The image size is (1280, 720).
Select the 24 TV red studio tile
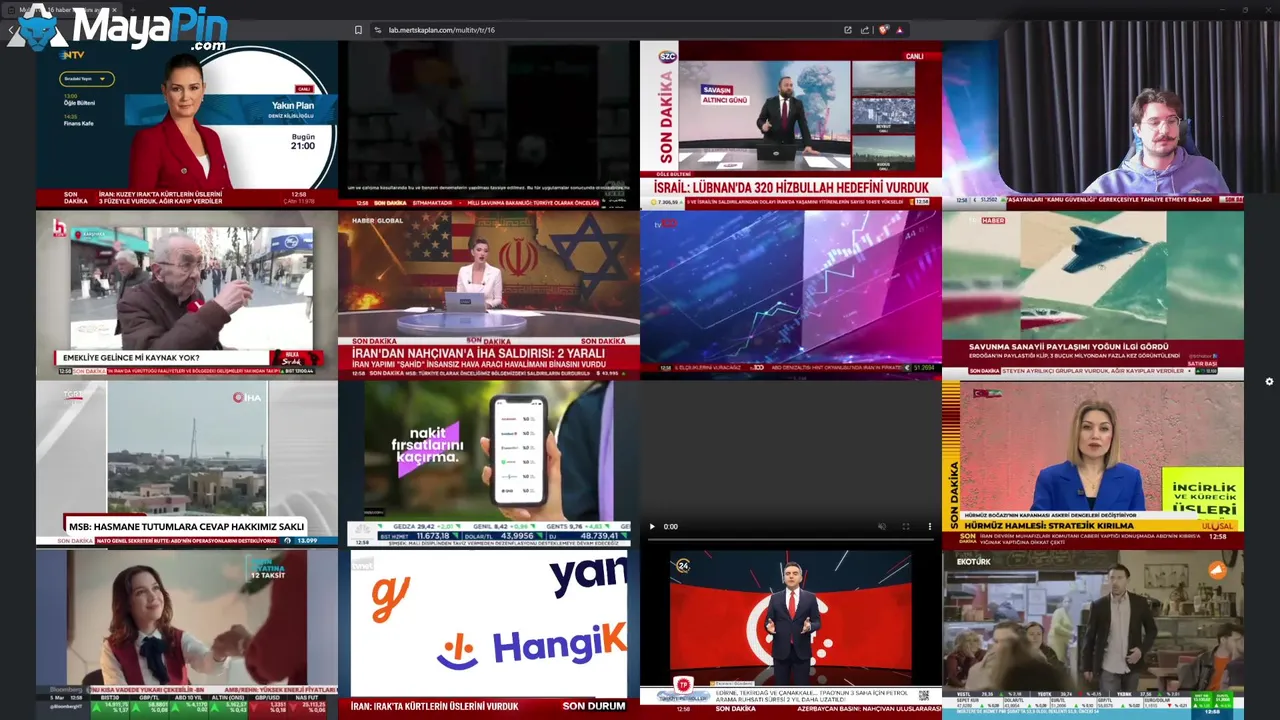pyautogui.click(x=791, y=634)
